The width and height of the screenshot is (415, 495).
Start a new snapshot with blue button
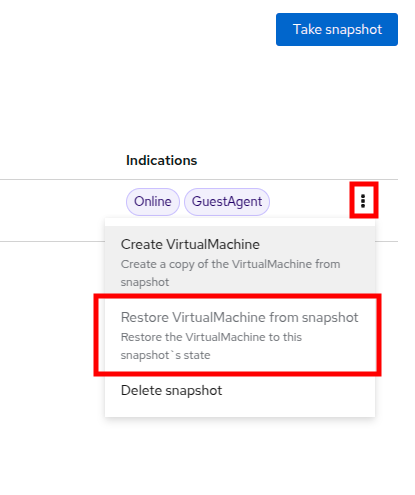coord(337,29)
